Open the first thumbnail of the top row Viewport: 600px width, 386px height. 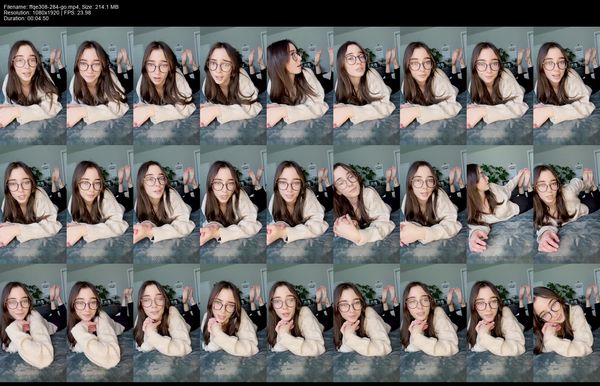33,86
